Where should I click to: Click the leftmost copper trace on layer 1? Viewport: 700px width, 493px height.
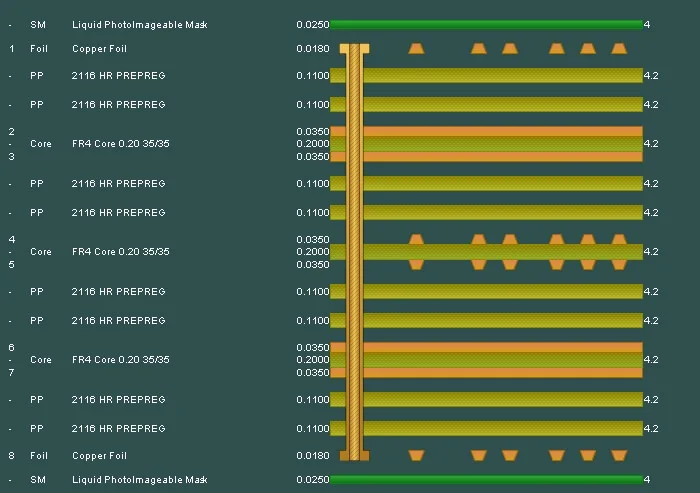(x=416, y=48)
